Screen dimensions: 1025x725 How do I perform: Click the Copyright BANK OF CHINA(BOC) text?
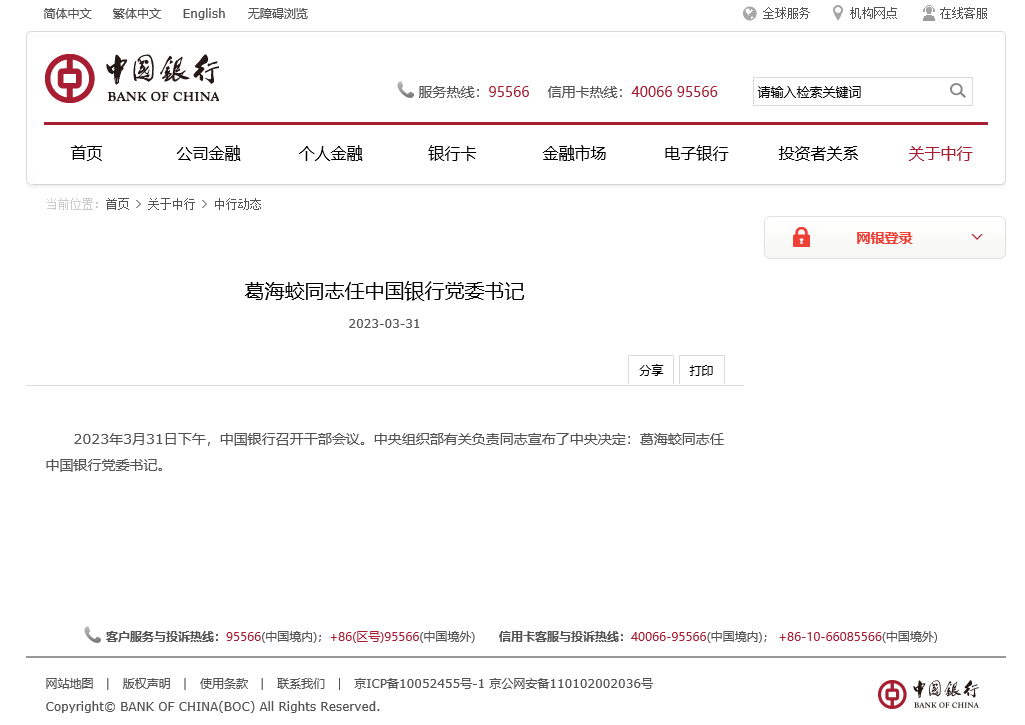tap(212, 706)
